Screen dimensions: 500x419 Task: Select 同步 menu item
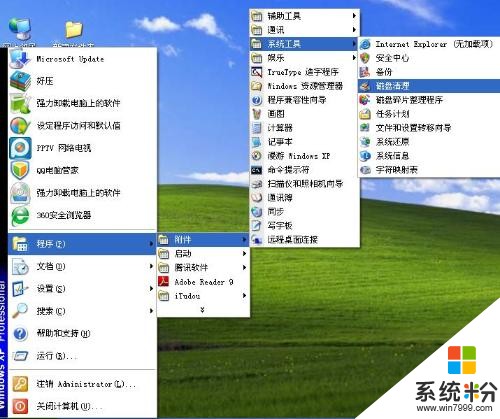[304, 212]
